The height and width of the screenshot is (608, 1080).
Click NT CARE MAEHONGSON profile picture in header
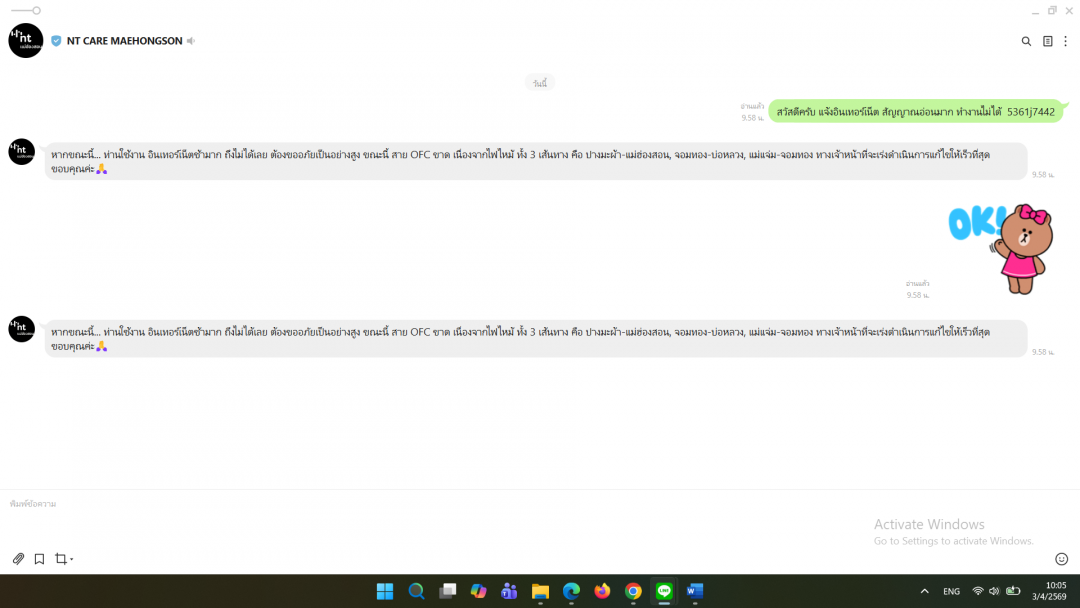point(26,41)
